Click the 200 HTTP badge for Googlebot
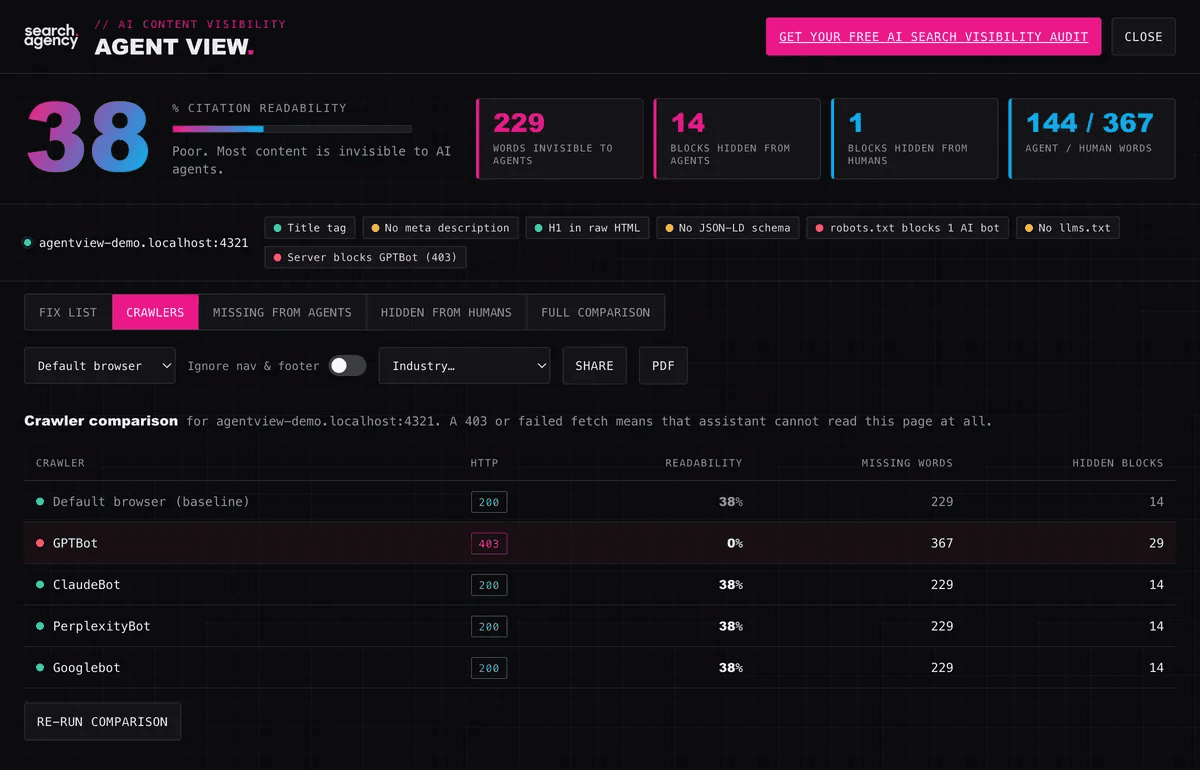1200x770 pixels. point(489,668)
